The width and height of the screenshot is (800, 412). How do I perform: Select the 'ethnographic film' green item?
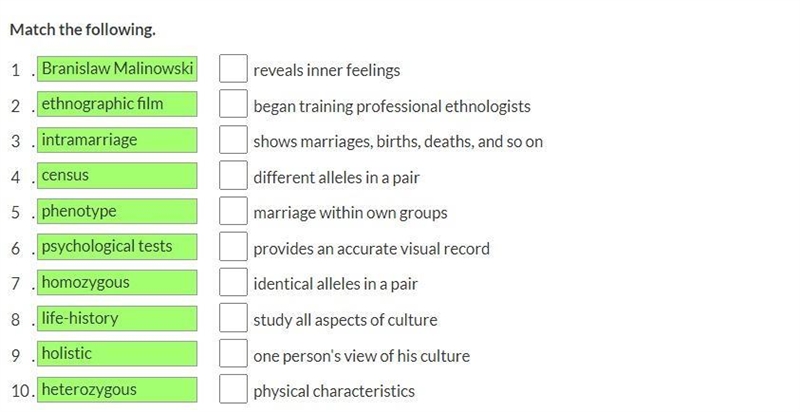point(117,104)
